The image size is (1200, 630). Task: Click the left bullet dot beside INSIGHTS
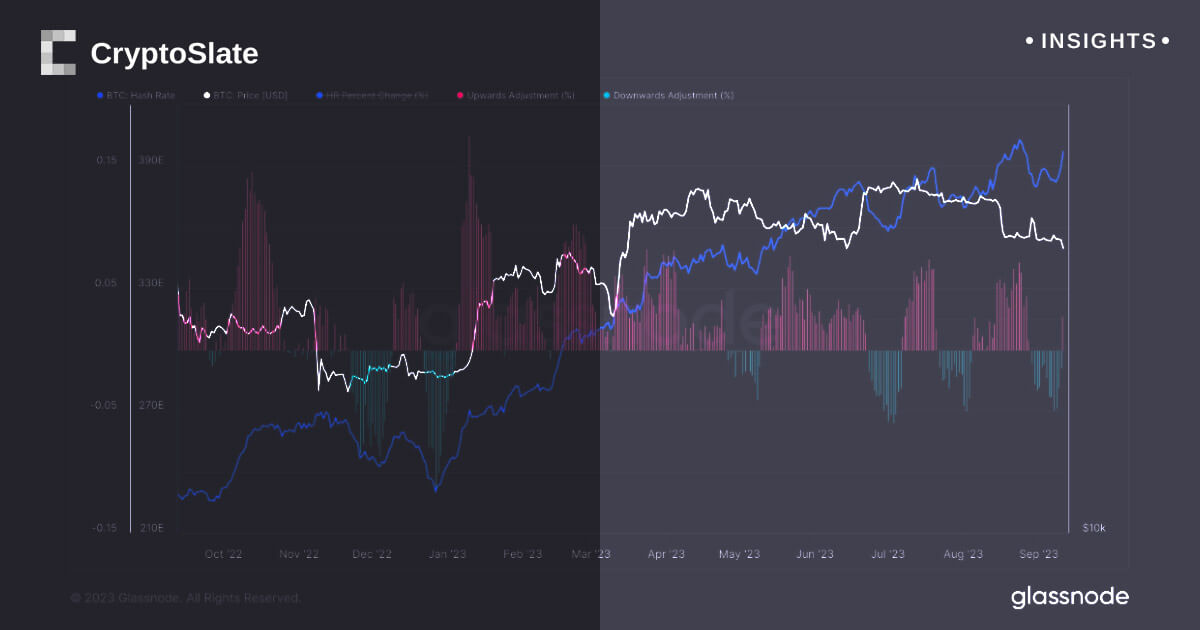click(x=1030, y=41)
